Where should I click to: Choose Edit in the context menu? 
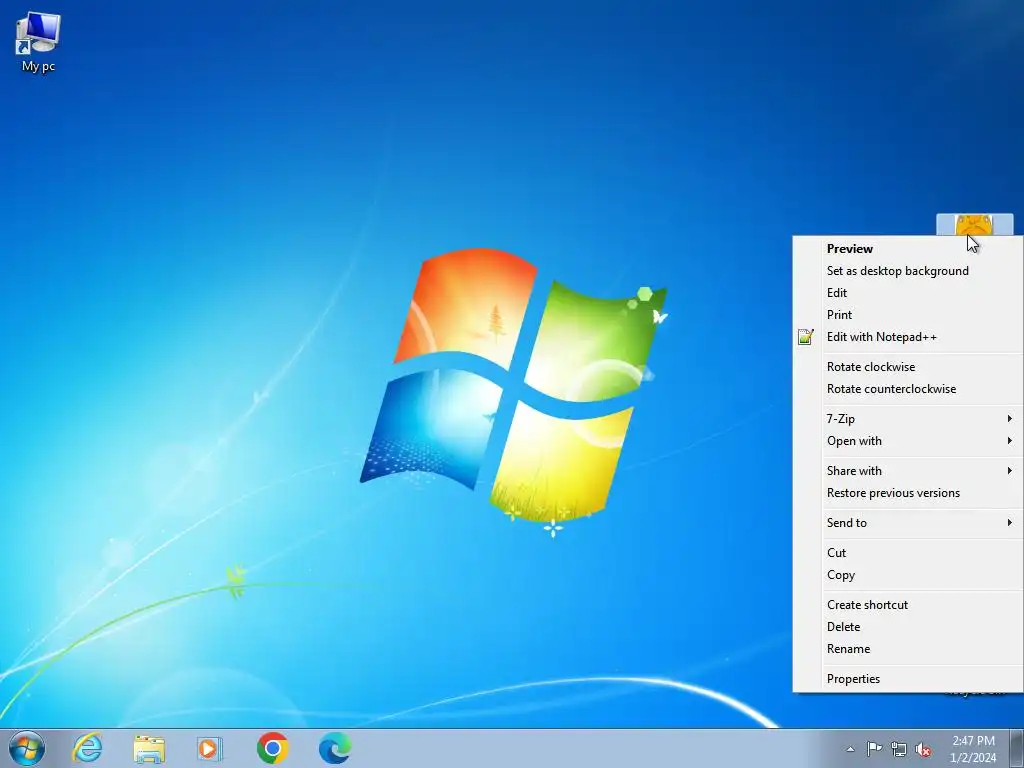tap(908, 293)
